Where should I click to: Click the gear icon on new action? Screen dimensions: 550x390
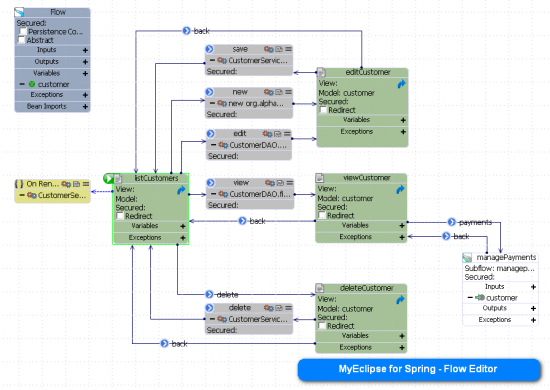pyautogui.click(x=269, y=92)
